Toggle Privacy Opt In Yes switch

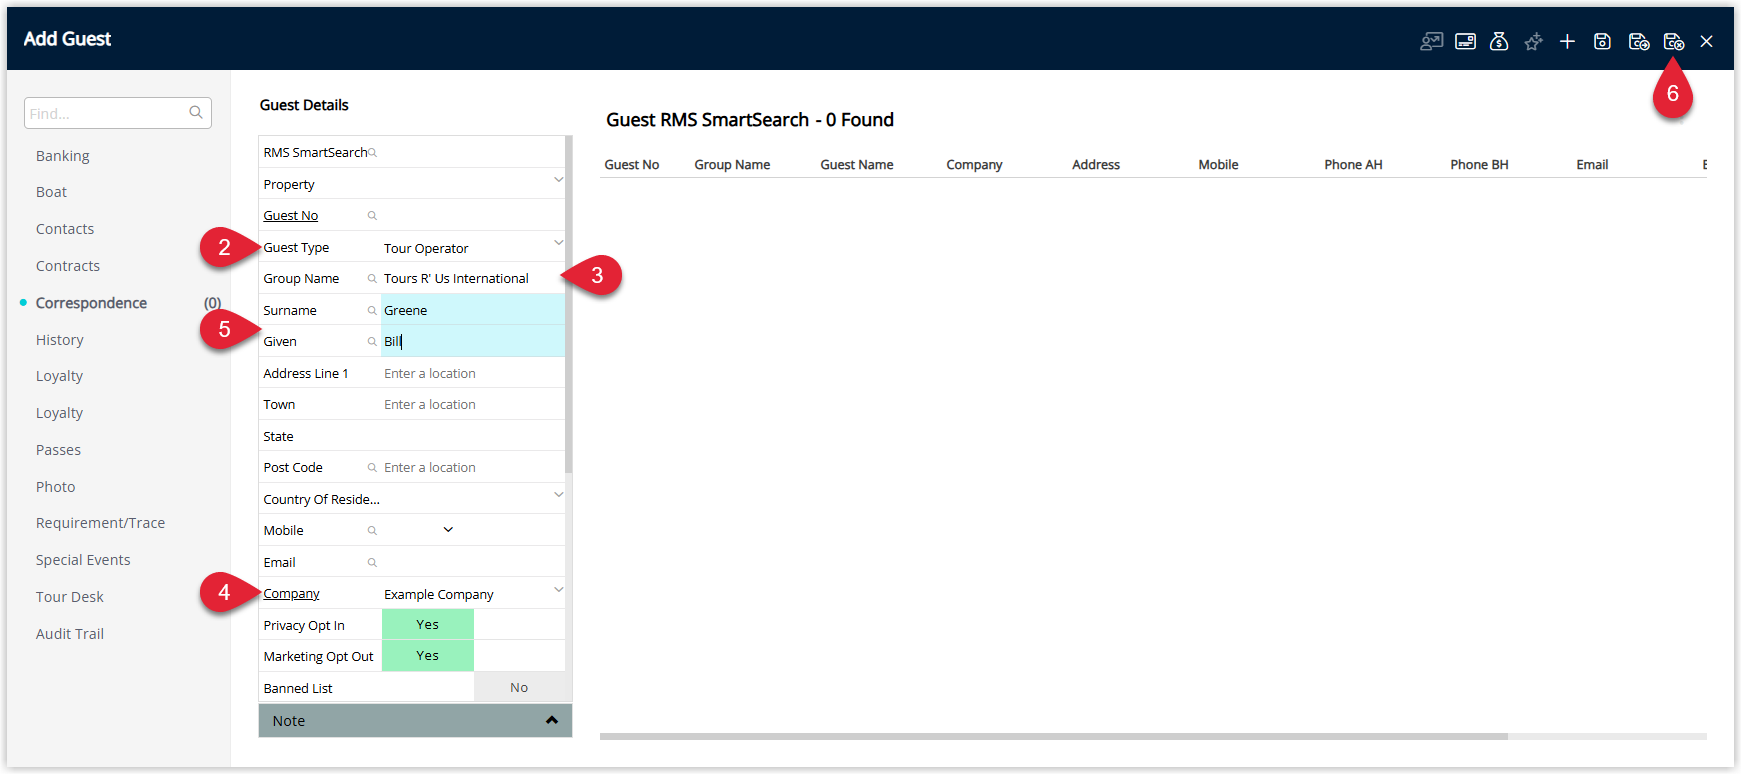click(428, 625)
